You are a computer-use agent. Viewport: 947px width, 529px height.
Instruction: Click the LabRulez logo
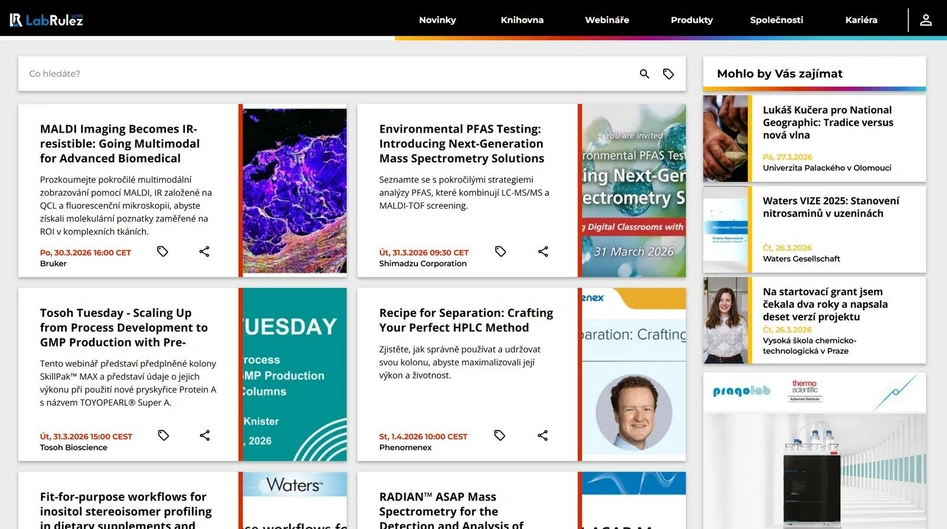[x=46, y=20]
